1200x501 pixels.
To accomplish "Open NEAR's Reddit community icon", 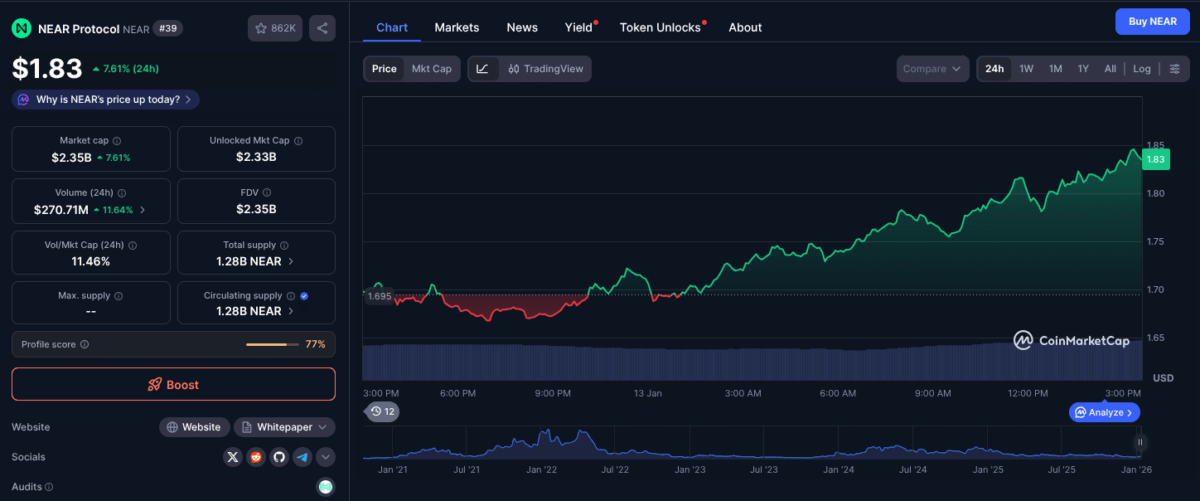I will click(256, 457).
